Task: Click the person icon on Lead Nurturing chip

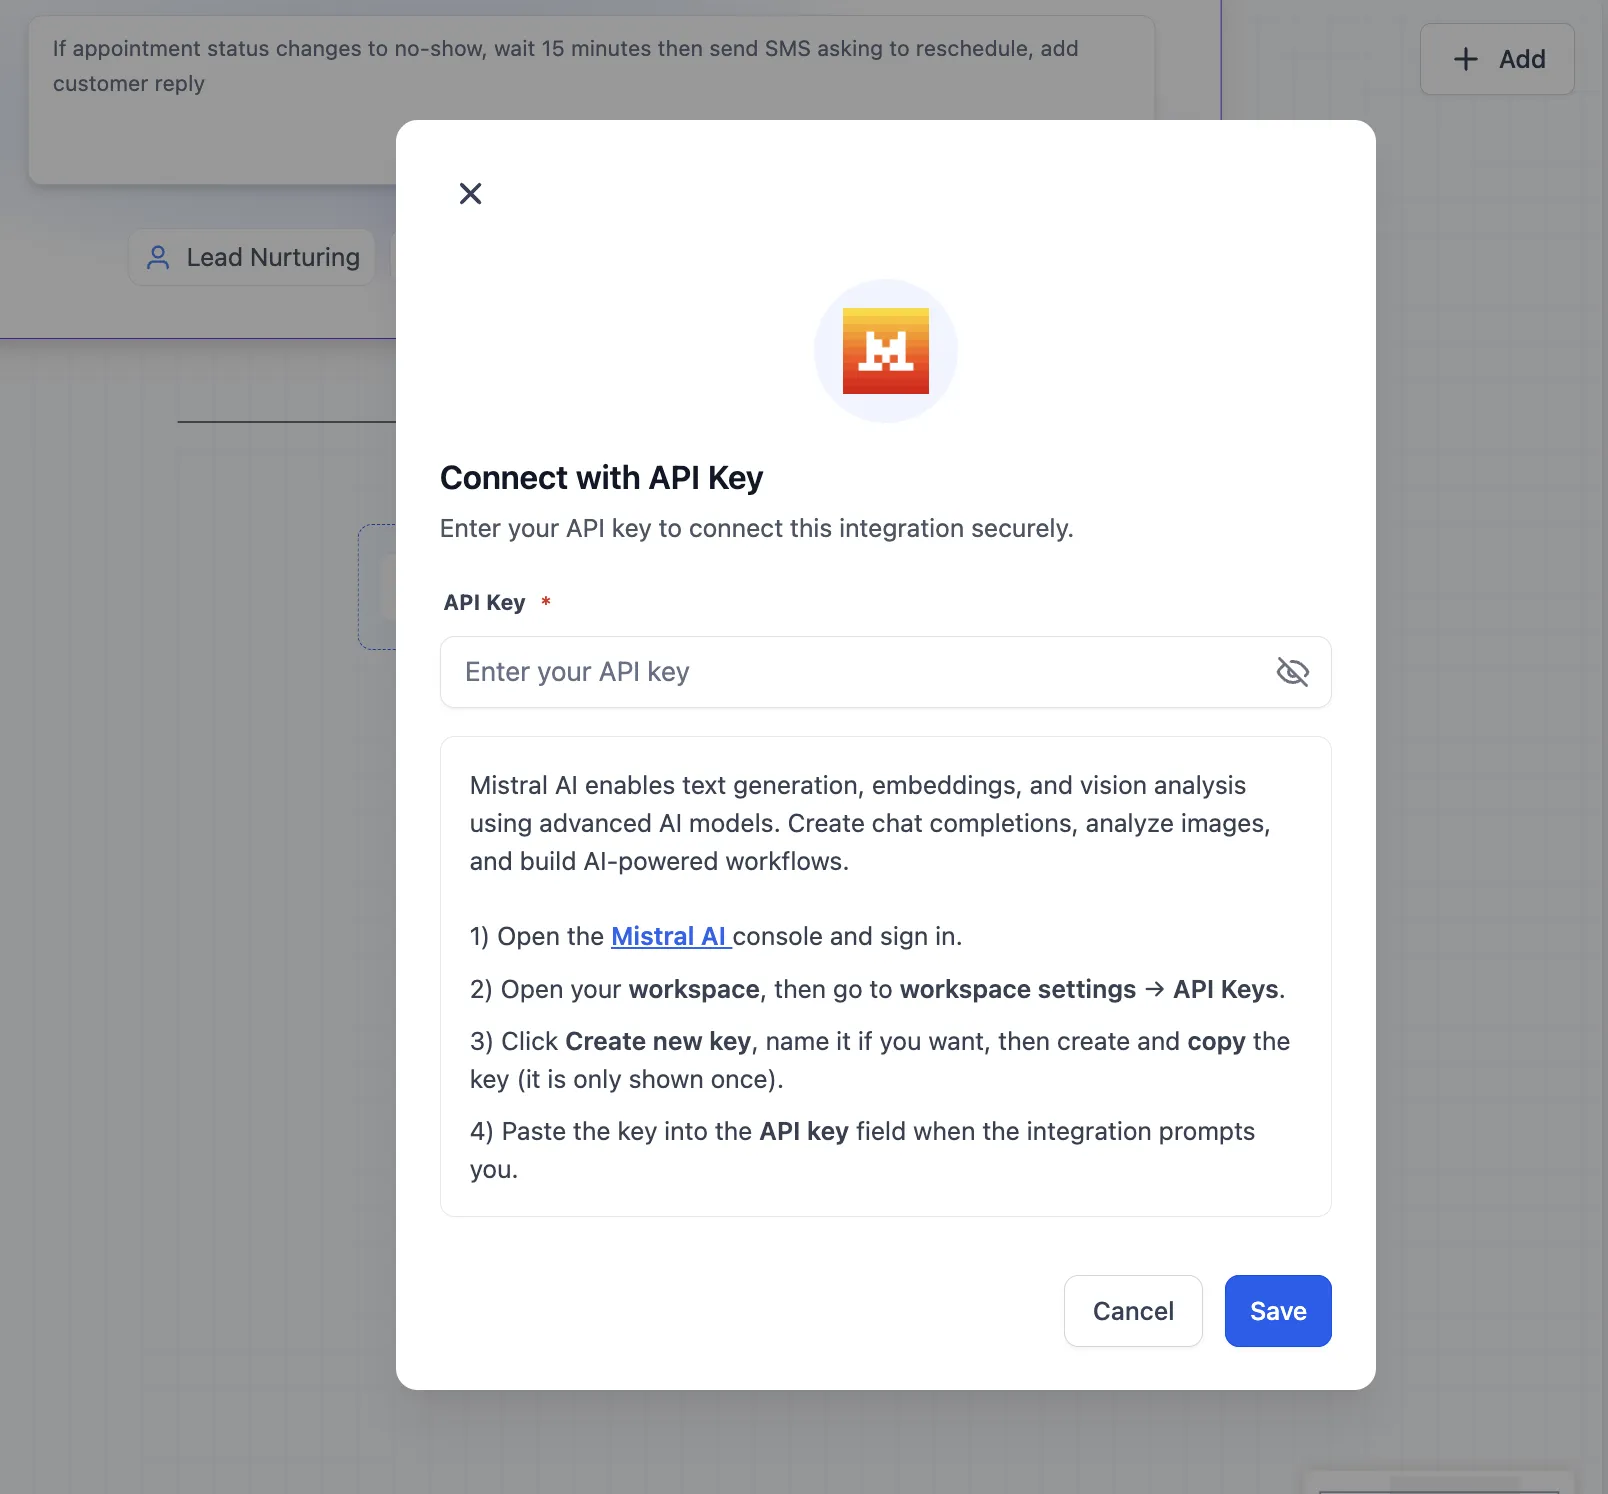Action: coord(158,257)
